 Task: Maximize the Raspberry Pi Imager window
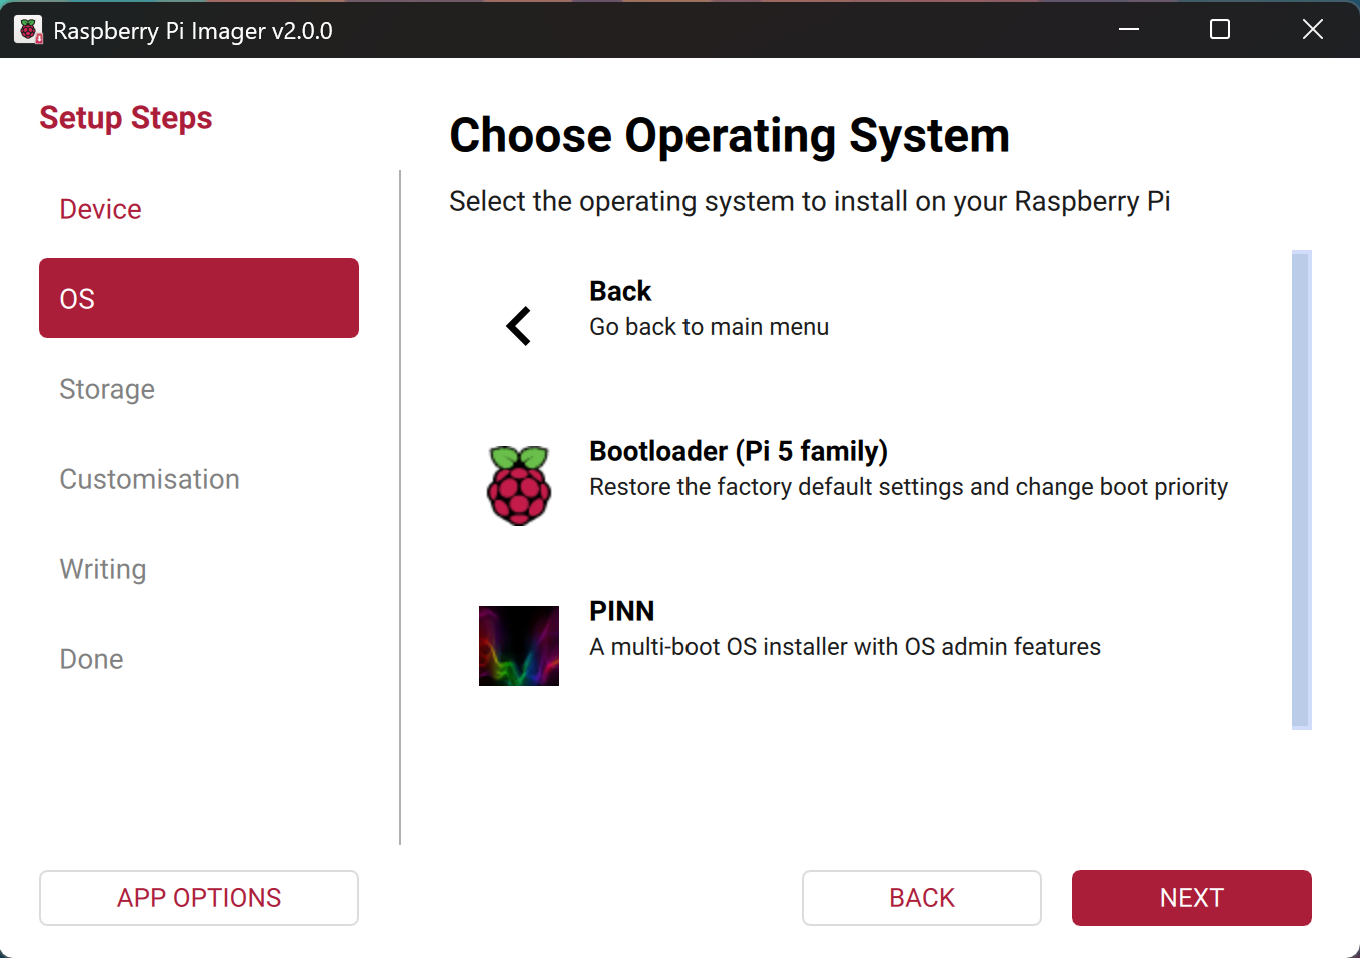click(1219, 29)
